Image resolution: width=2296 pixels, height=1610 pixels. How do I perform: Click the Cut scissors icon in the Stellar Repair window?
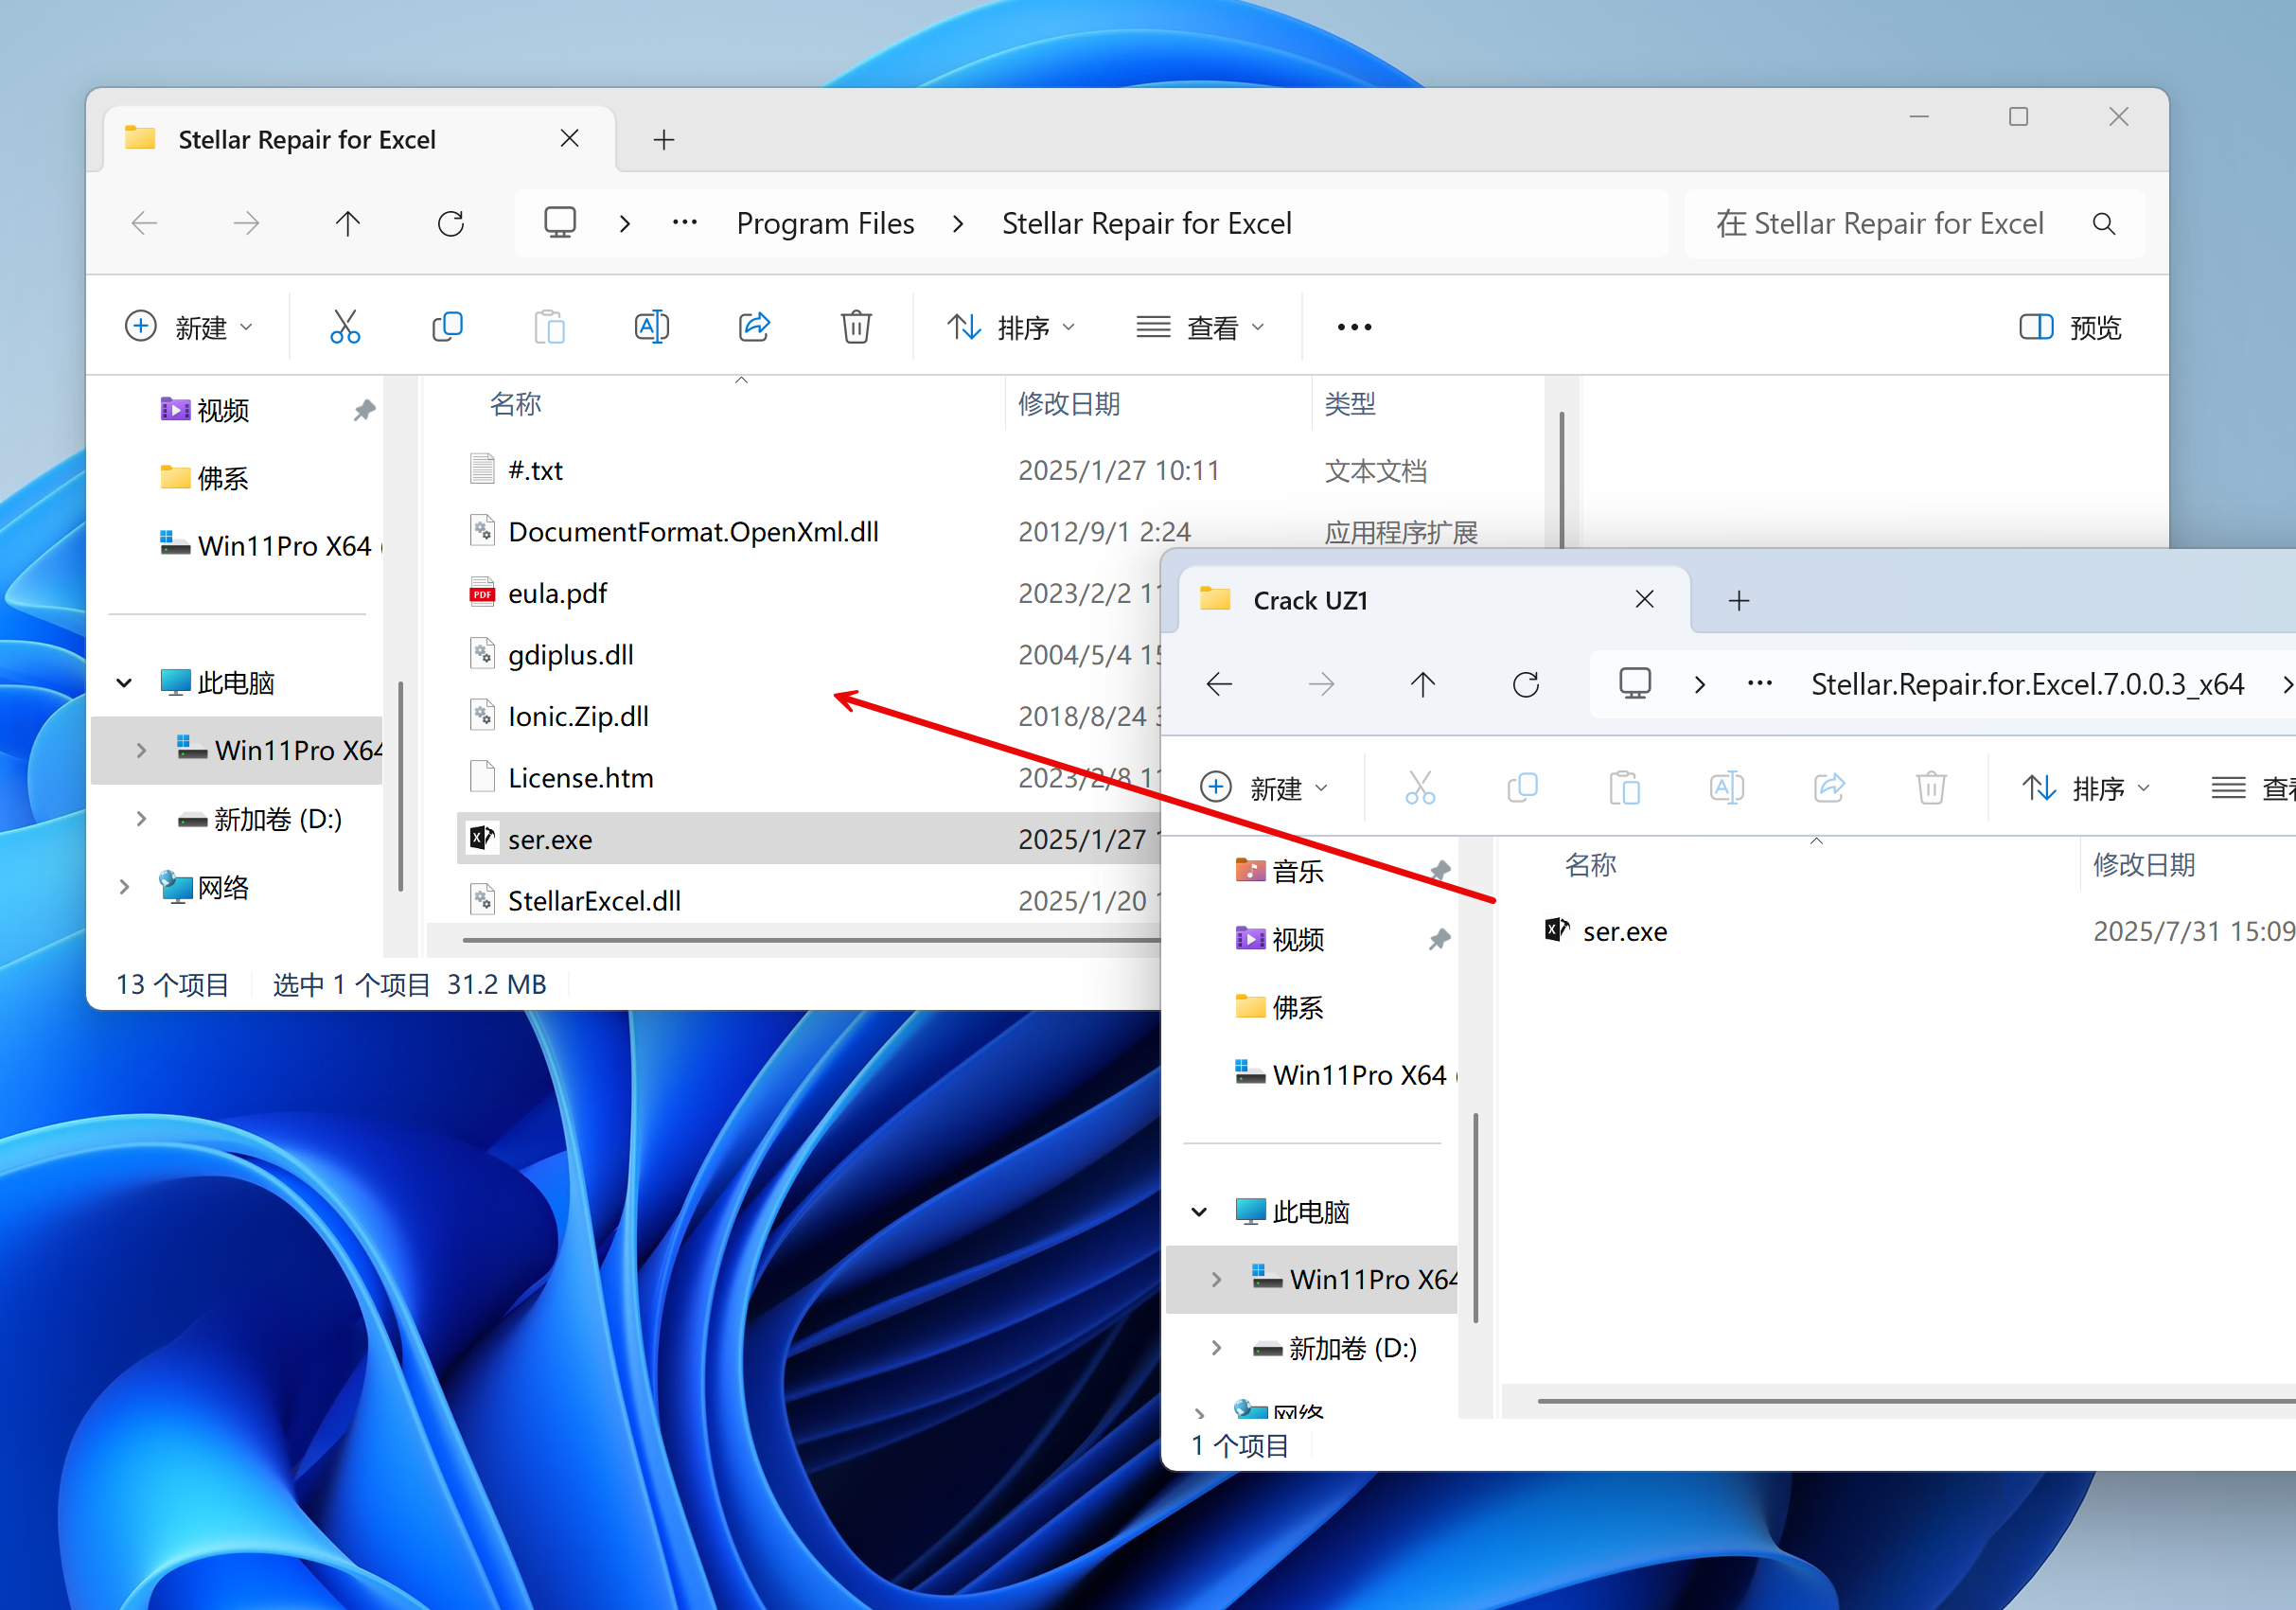pyautogui.click(x=345, y=327)
